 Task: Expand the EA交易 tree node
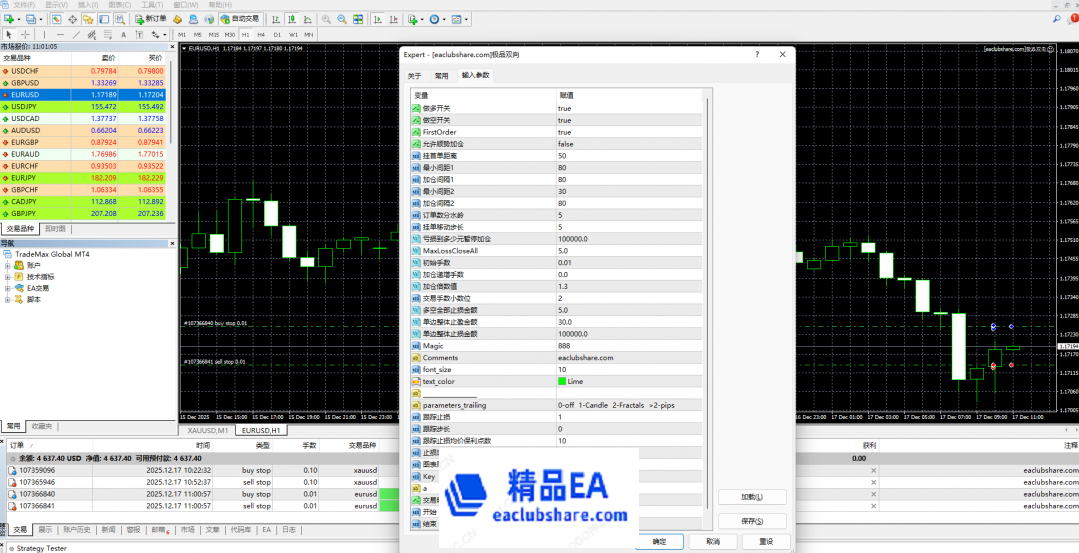click(x=8, y=288)
